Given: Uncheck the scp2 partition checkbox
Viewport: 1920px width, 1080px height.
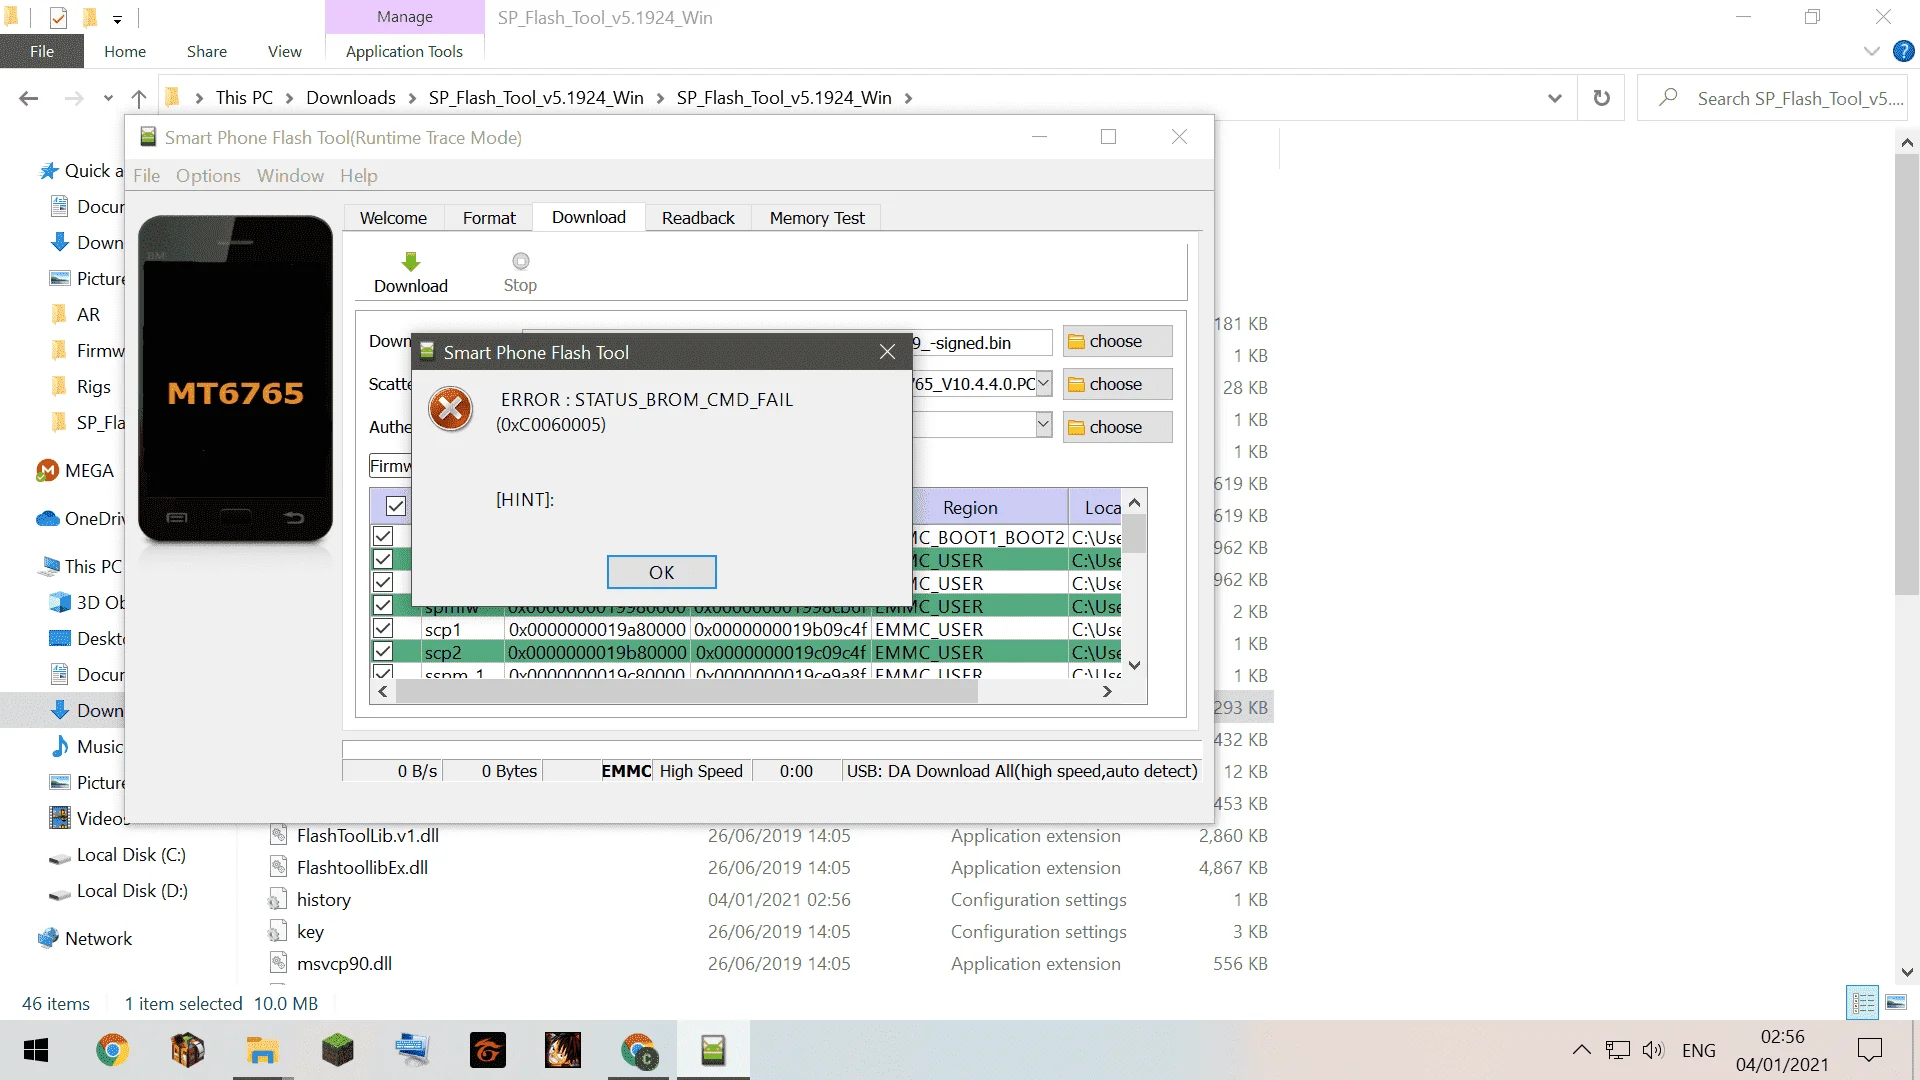Looking at the screenshot, I should click(383, 652).
